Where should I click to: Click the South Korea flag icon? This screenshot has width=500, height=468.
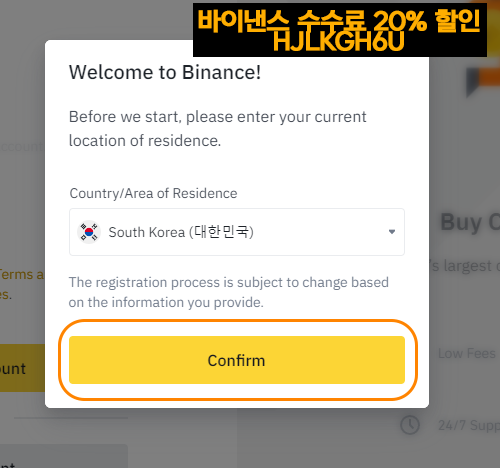(89, 232)
